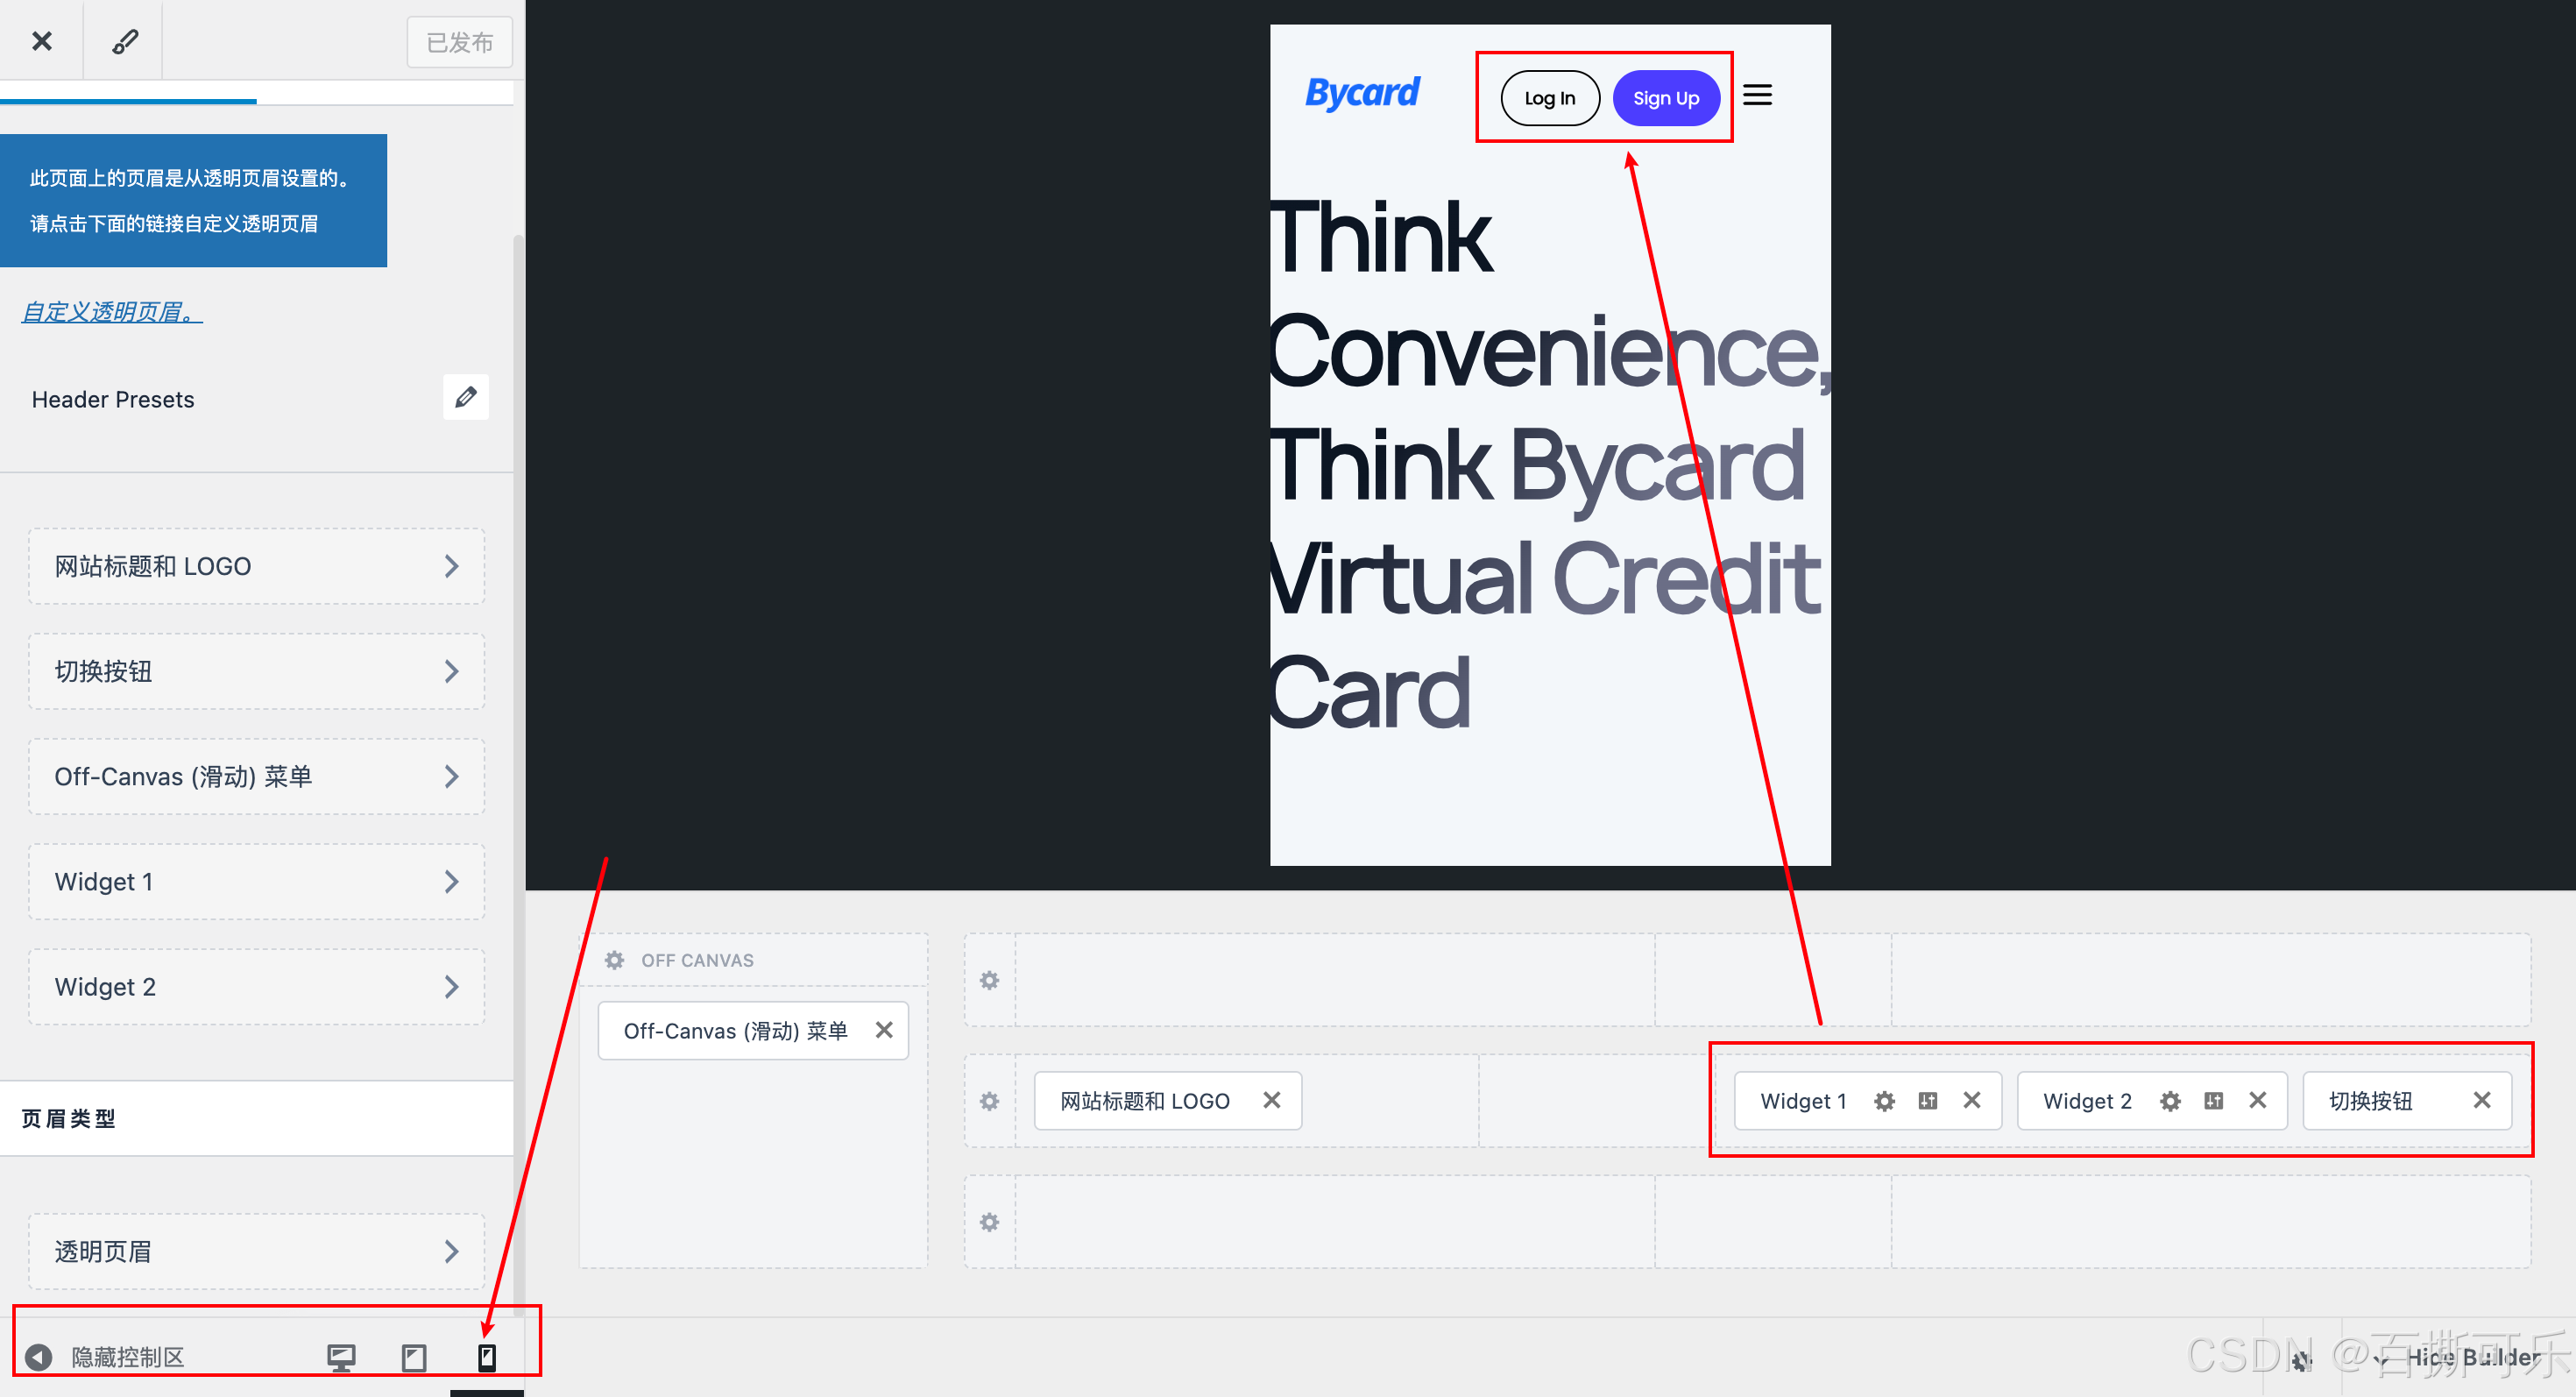Open 透明页眉 panel
Image resolution: width=2576 pixels, height=1397 pixels.
point(256,1251)
